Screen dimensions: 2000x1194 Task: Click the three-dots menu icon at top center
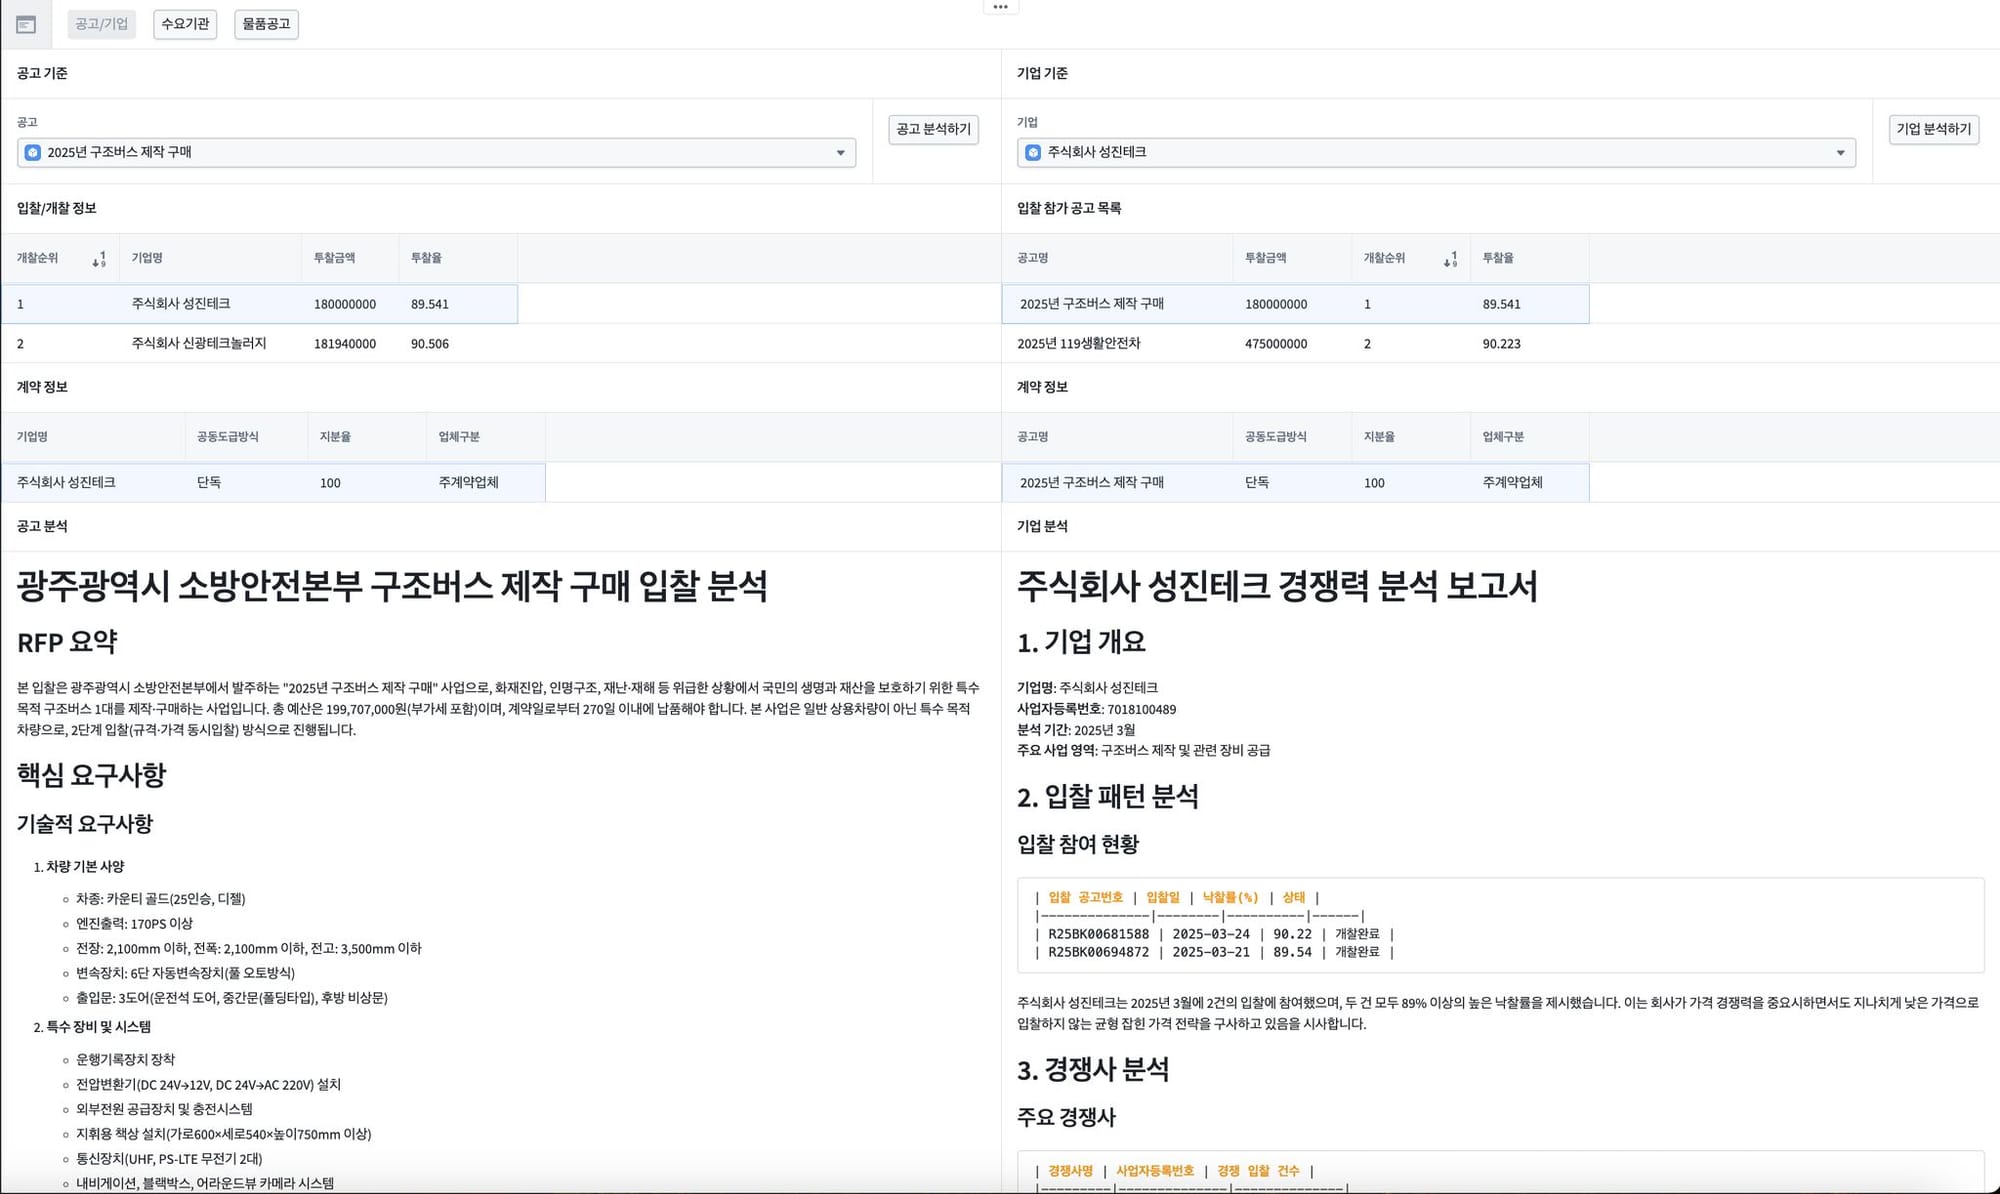tap(1000, 7)
